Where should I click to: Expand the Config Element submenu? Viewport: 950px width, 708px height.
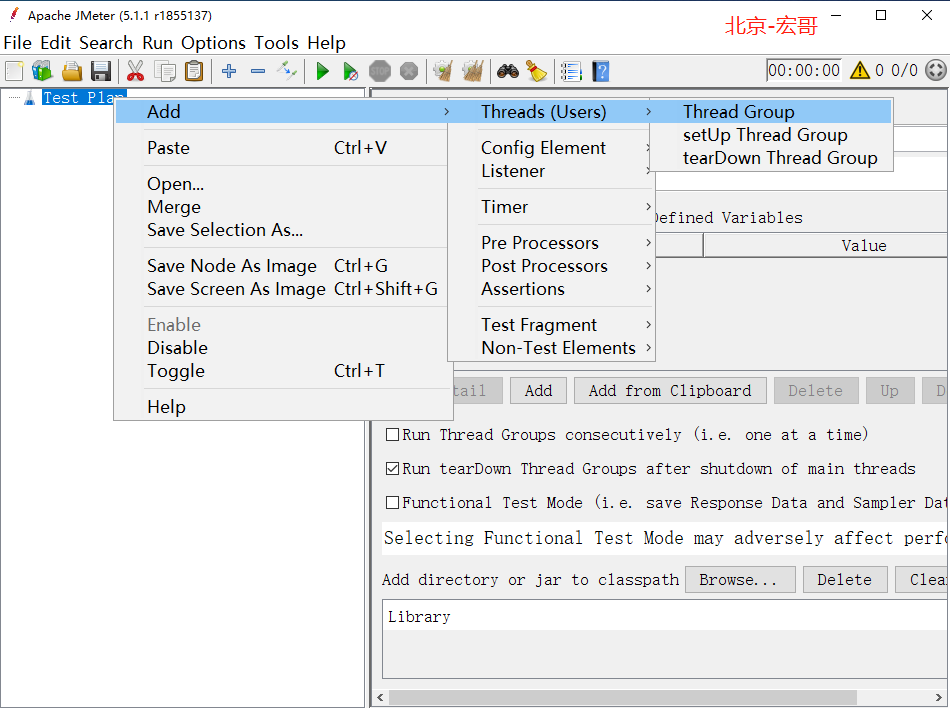553,148
